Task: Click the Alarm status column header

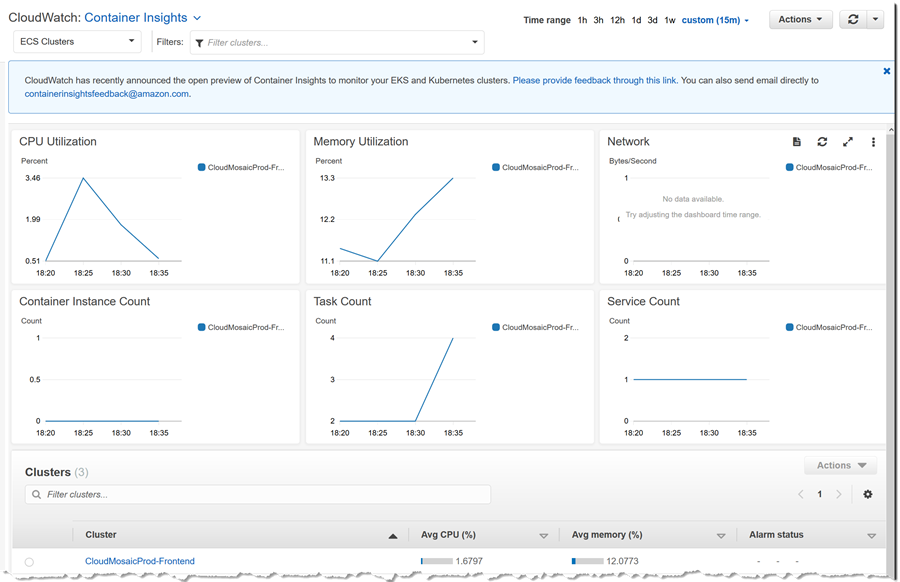Action: [776, 534]
